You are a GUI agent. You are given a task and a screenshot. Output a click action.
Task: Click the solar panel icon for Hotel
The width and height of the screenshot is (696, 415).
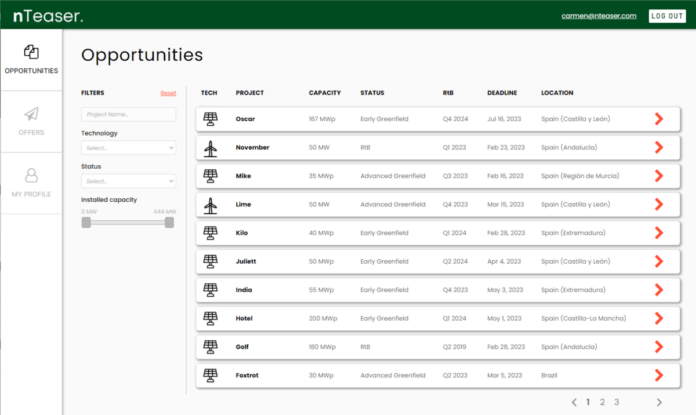point(210,318)
